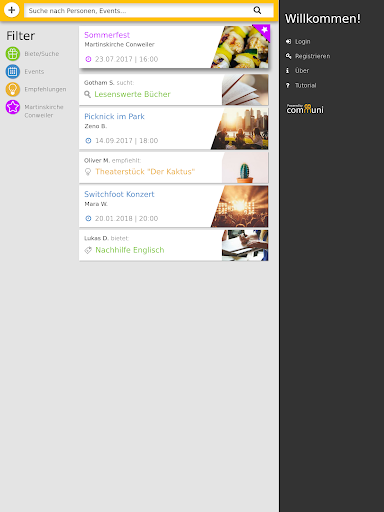Open Zeno B. organizer name
The image size is (384, 512).
[x=95, y=126]
